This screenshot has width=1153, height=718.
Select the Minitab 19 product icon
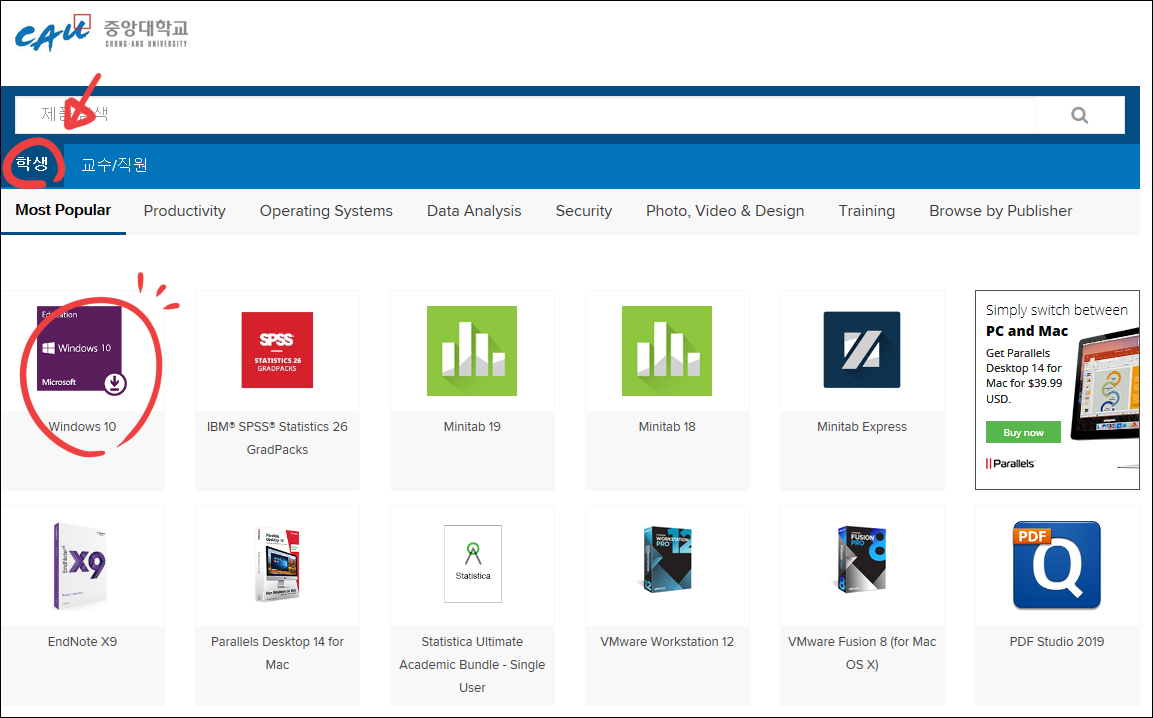point(472,351)
